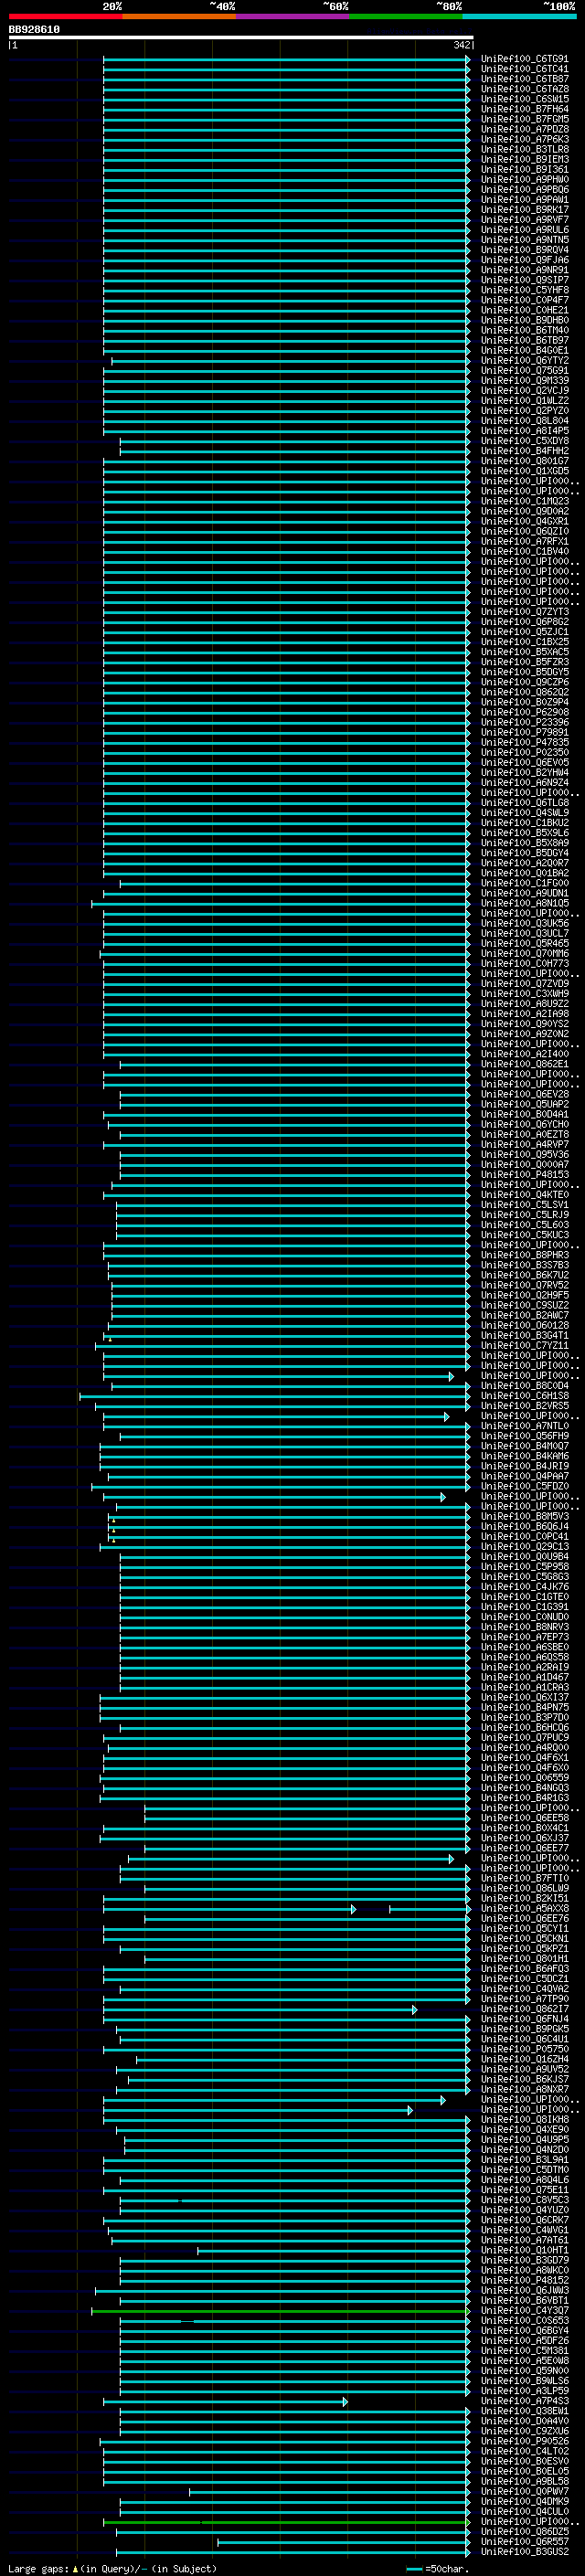Select hit label UniRef100_Q06559

[524, 1778]
